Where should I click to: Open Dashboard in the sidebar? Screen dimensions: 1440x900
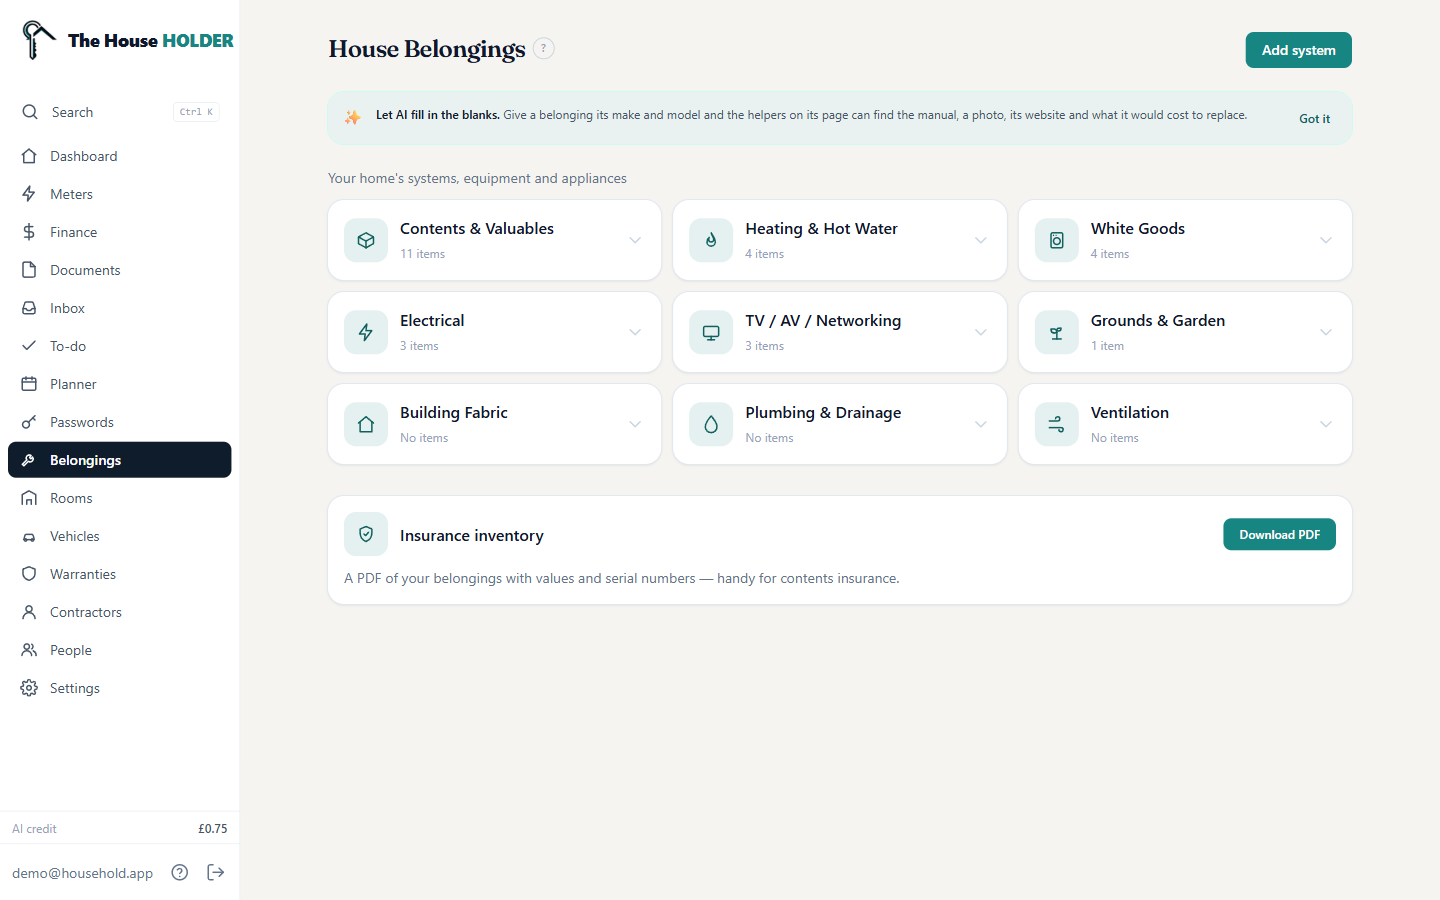click(x=120, y=156)
